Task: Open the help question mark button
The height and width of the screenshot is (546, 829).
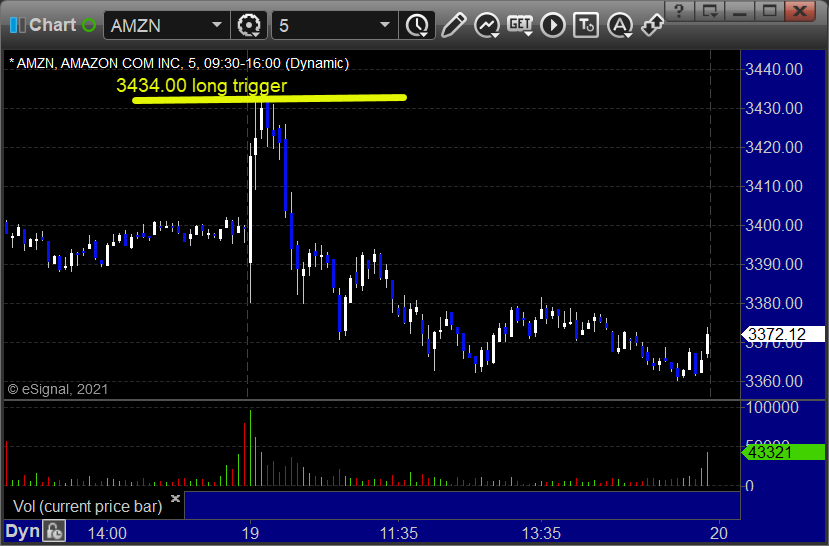Action: coord(679,11)
